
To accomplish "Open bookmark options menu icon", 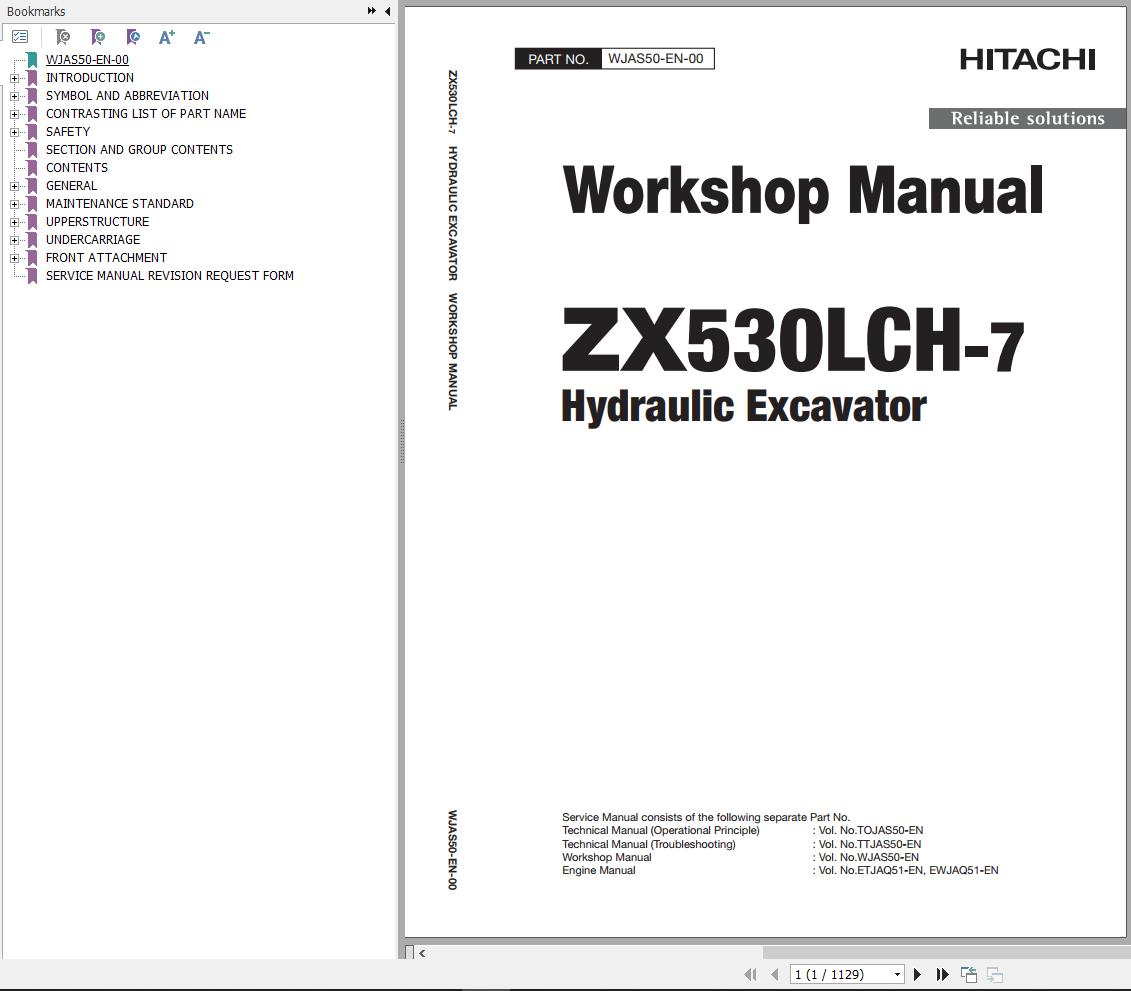I will (20, 37).
